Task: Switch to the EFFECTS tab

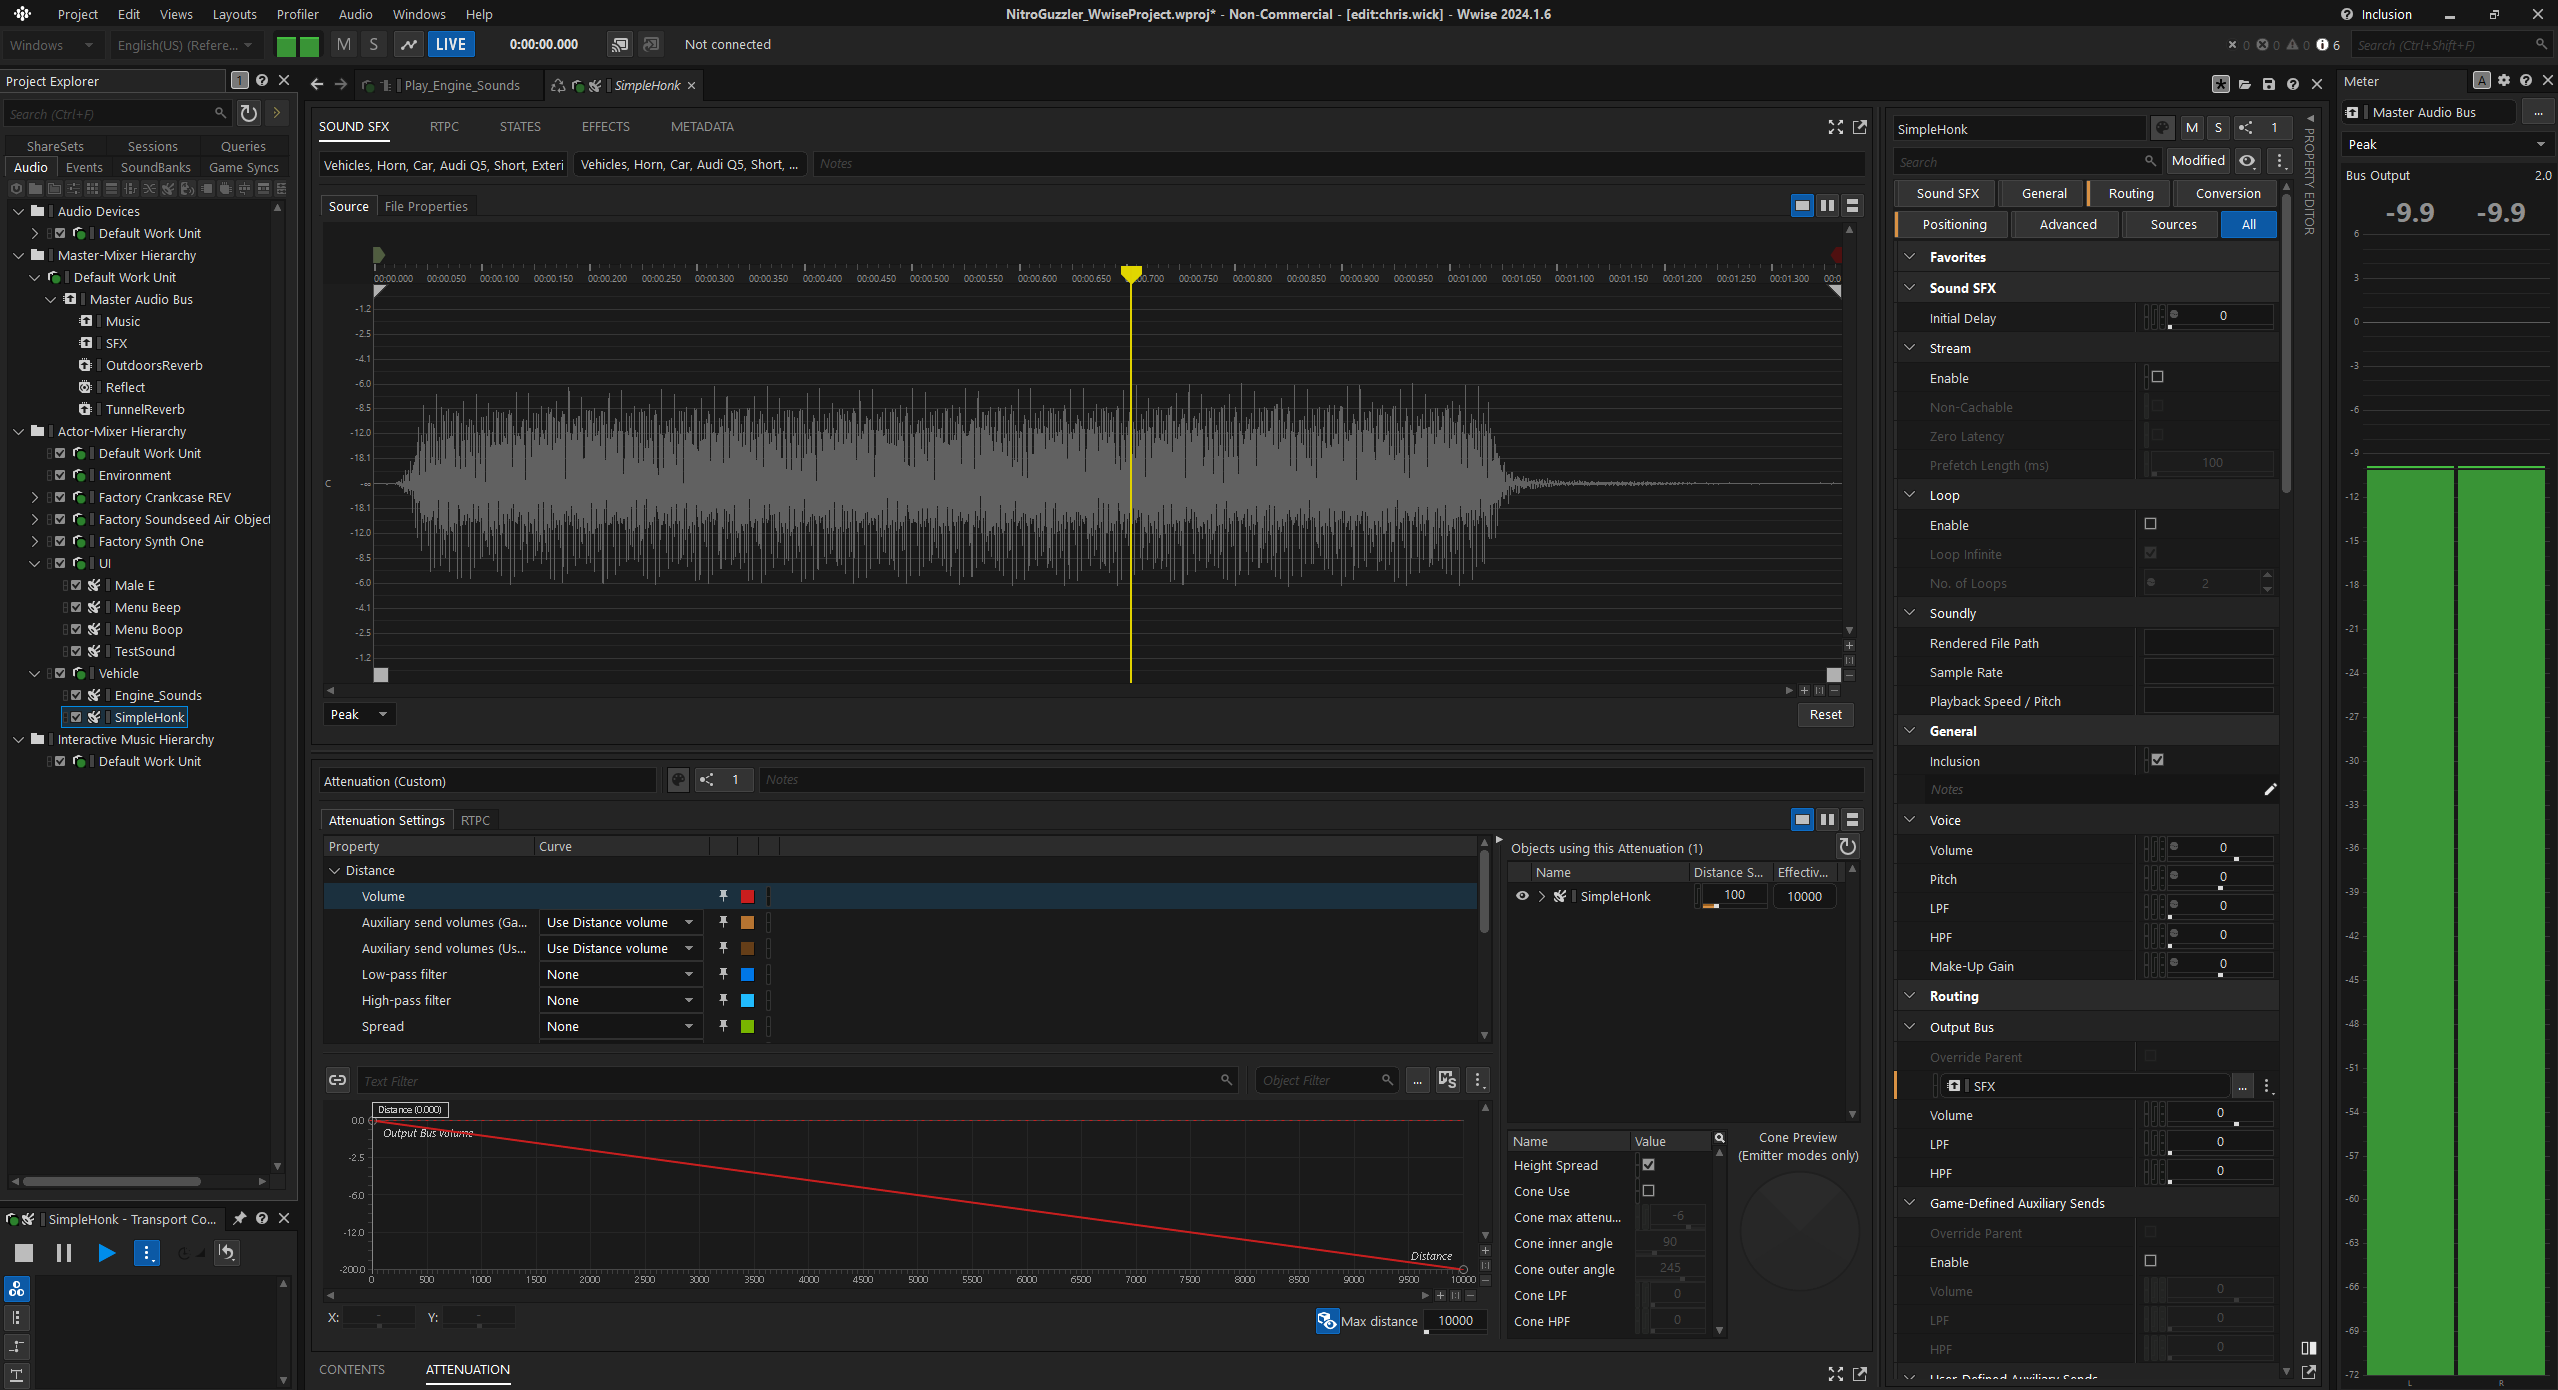Action: pos(605,127)
